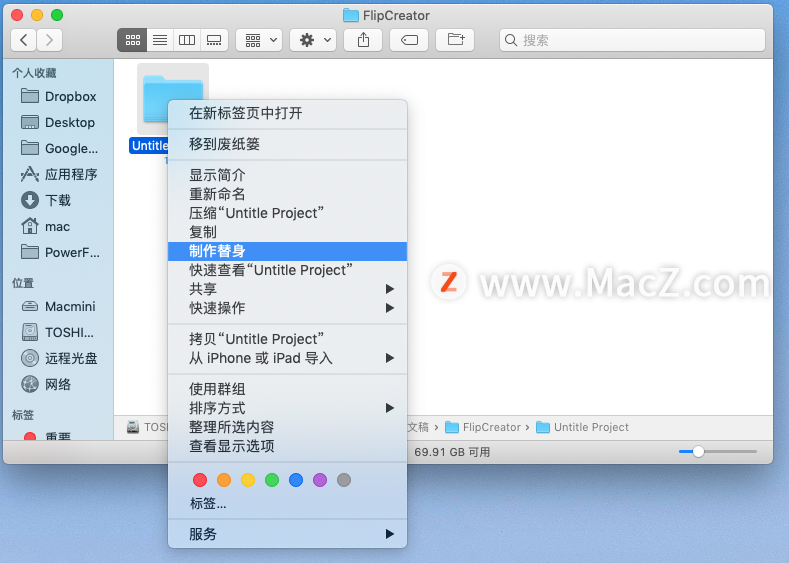This screenshot has width=789, height=563.
Task: Expand the 共享 submenu
Action: coord(287,289)
